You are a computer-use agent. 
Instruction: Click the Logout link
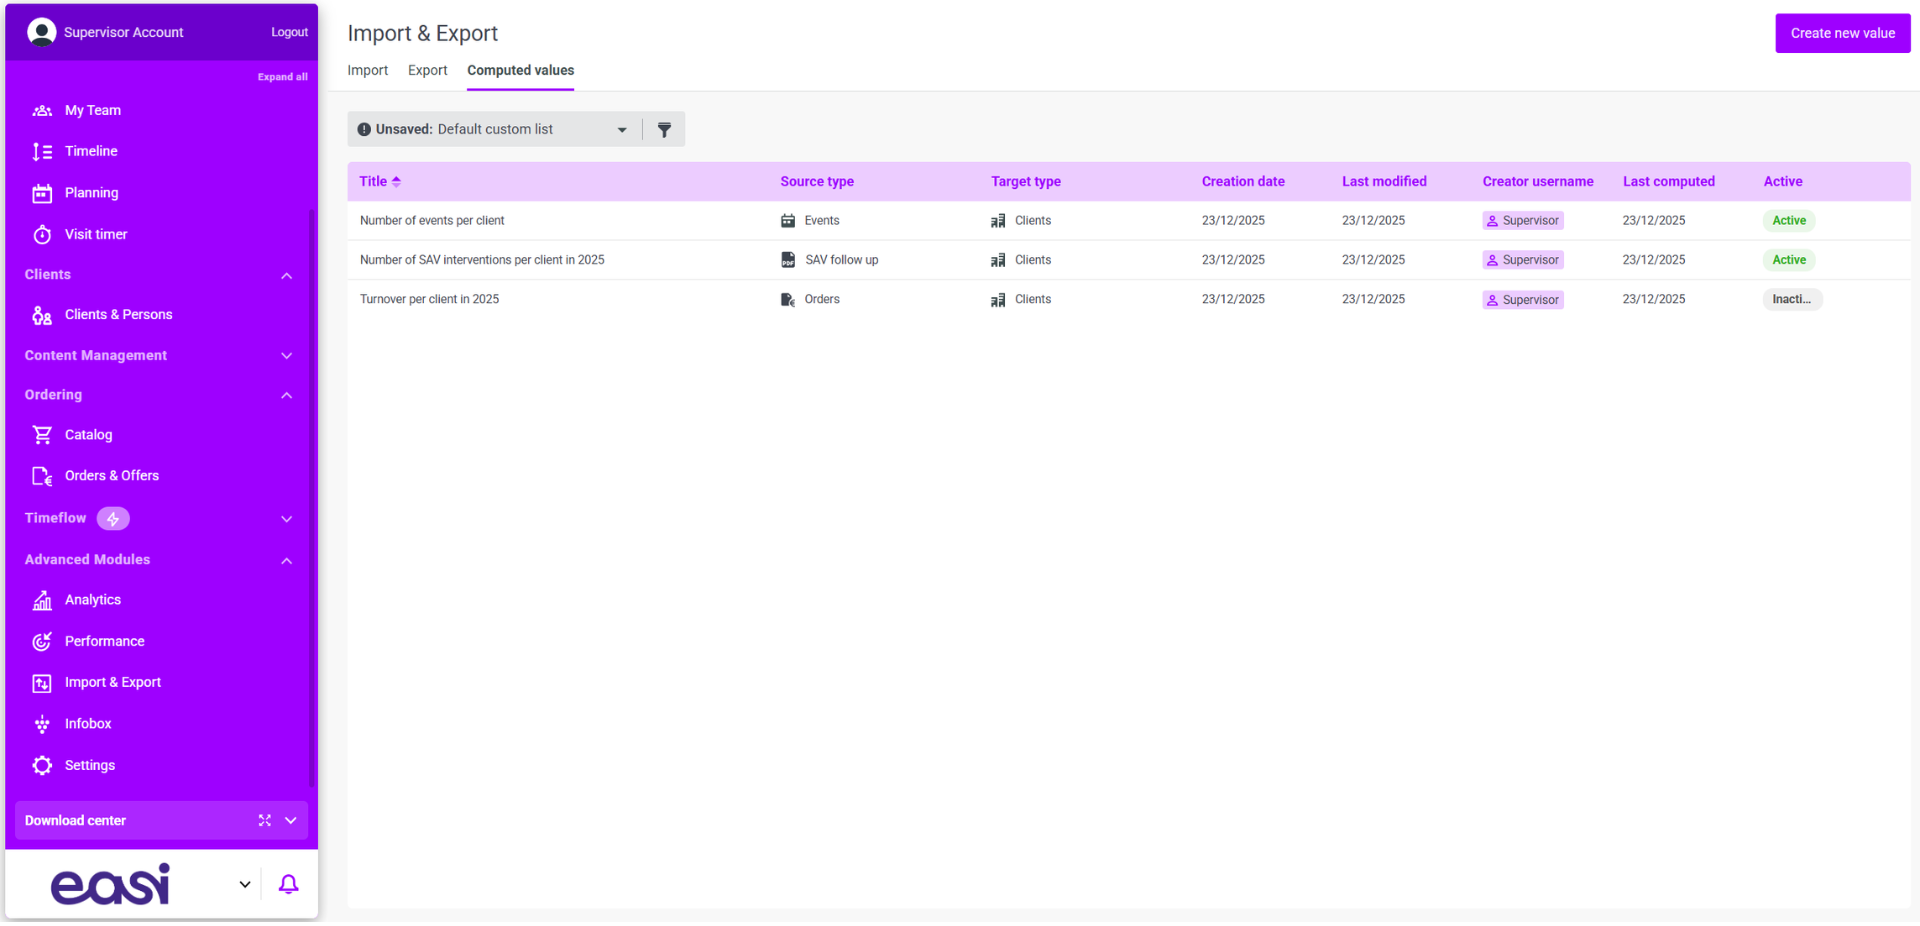289,32
